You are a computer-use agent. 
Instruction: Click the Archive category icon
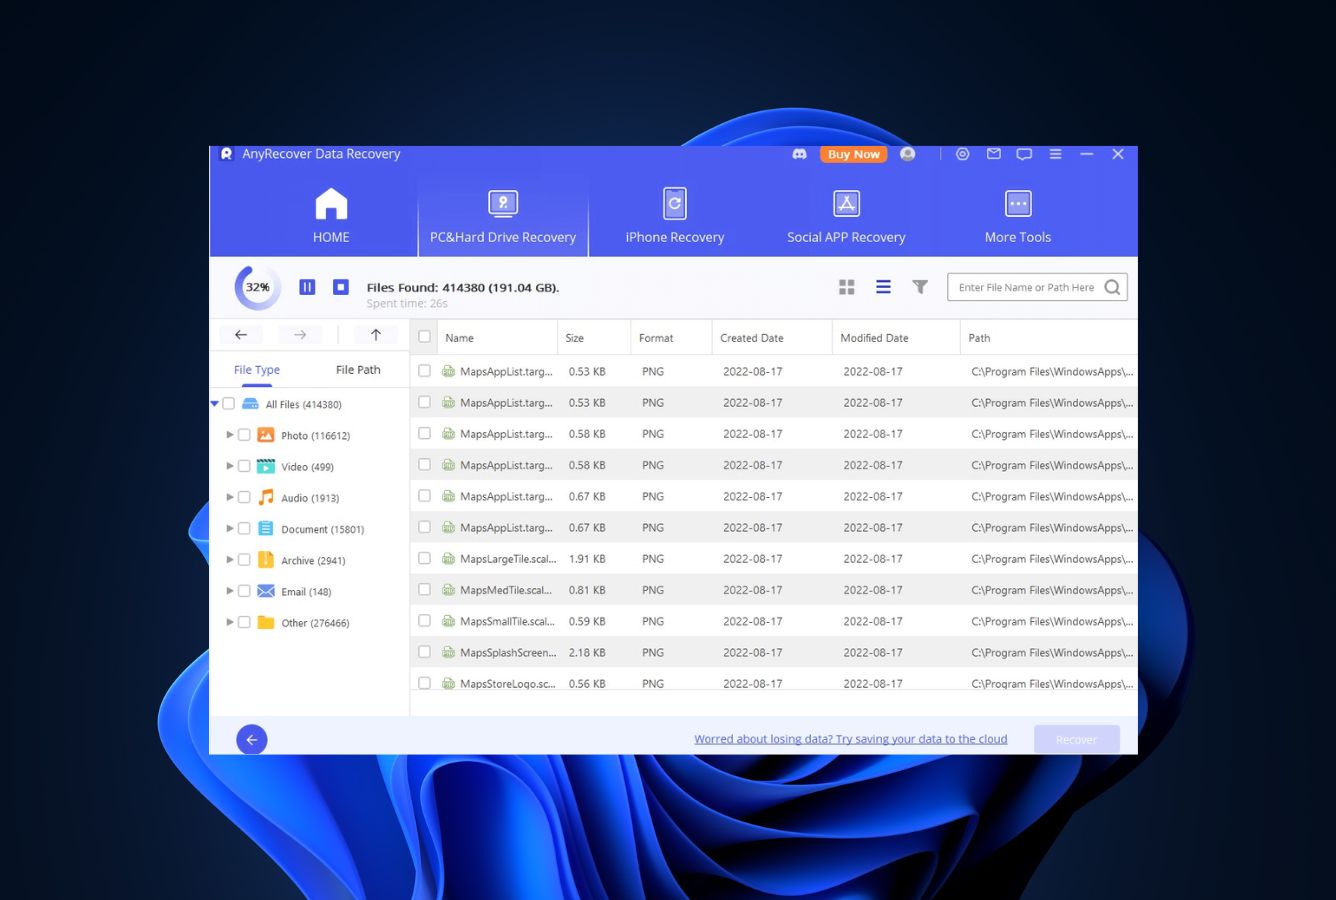tap(266, 560)
